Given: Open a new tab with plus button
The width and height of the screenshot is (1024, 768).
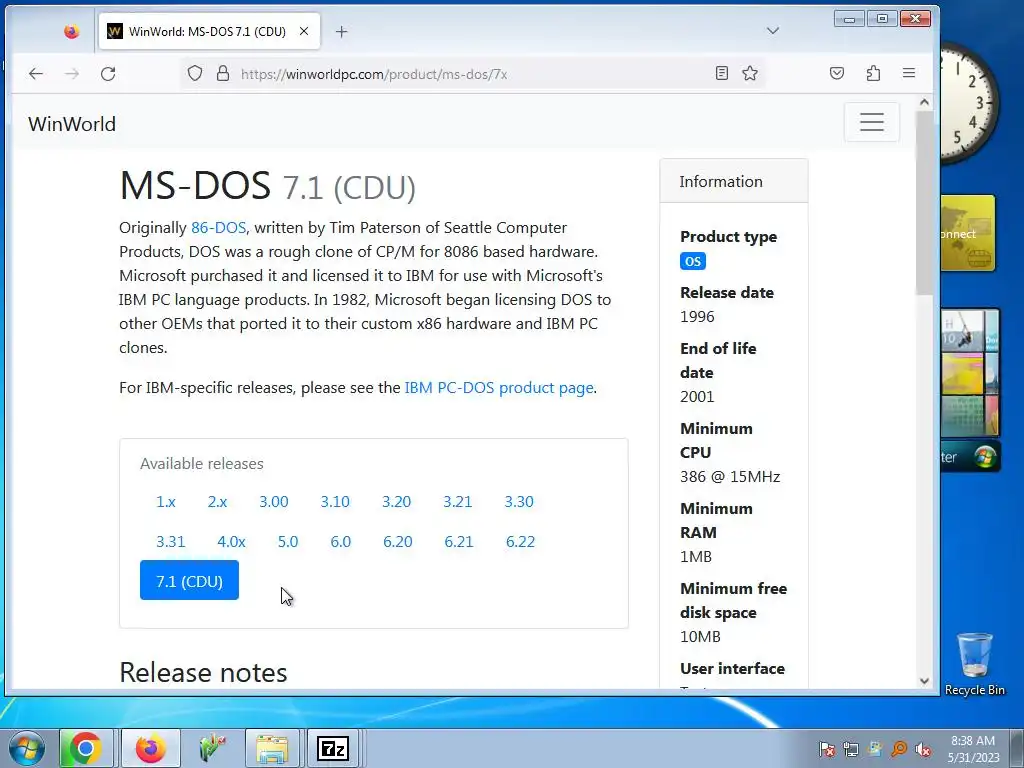Looking at the screenshot, I should click(342, 31).
